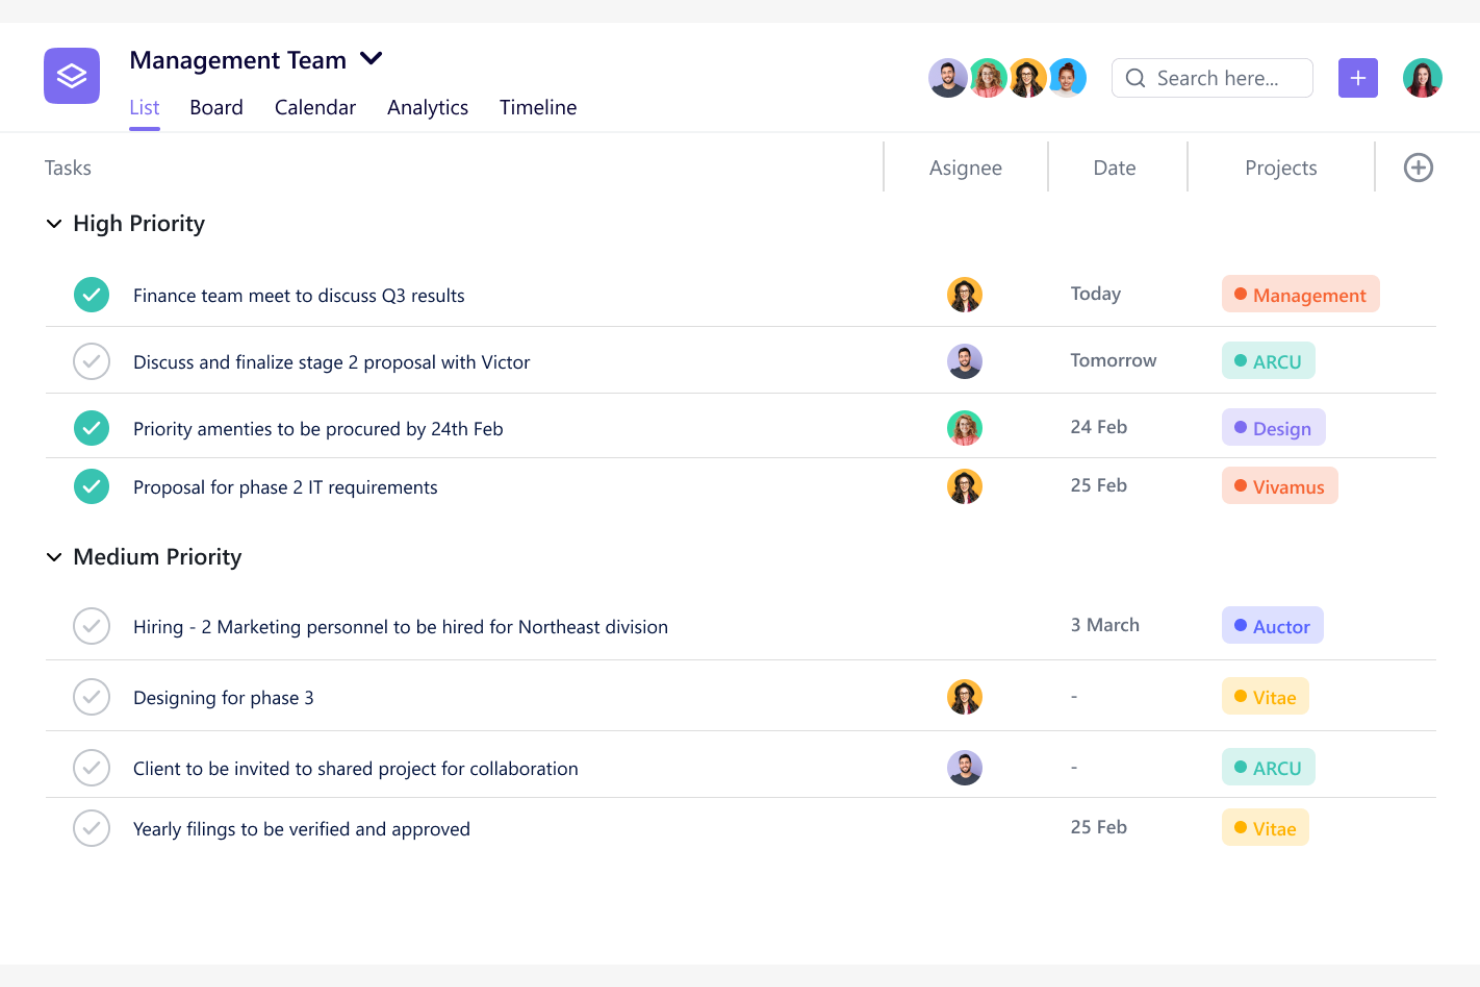Viewport: 1480px width, 987px height.
Task: Mark Discuss and finalize stage 2 proposal complete
Action: pyautogui.click(x=91, y=361)
